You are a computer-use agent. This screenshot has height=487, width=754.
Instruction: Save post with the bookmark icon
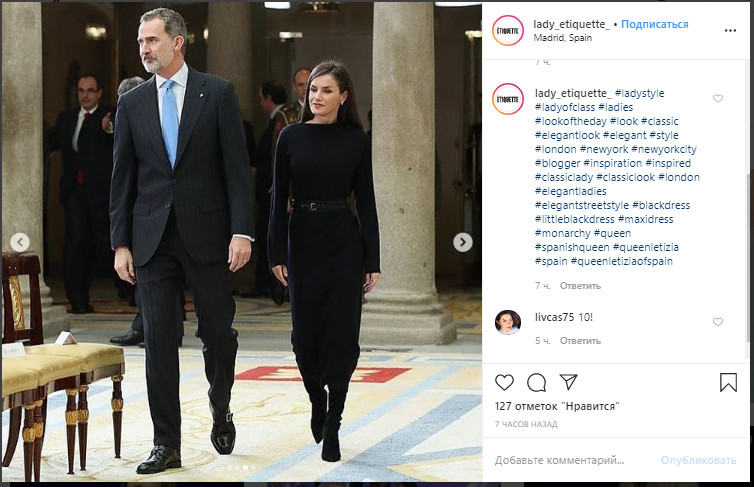tap(728, 383)
